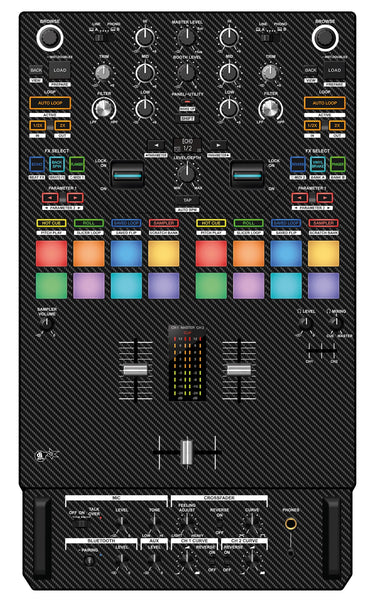375x602 pixels.
Task: Click the channel 2 volume fader cap
Action: click(x=239, y=370)
